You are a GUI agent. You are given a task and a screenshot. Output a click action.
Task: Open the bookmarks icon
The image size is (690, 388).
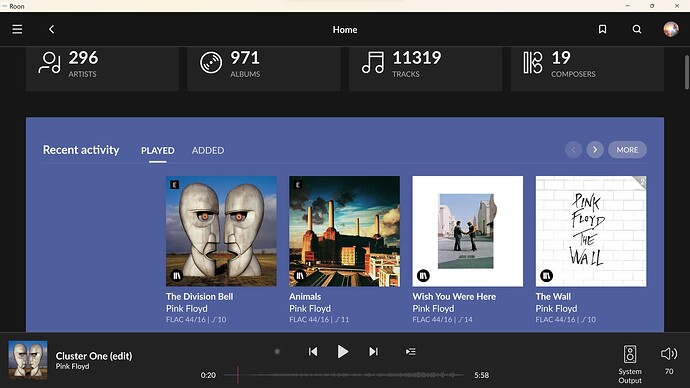[x=602, y=29]
